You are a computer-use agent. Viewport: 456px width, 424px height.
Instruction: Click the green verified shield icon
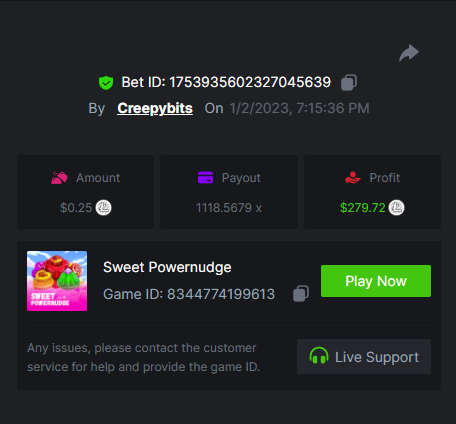[x=106, y=83]
